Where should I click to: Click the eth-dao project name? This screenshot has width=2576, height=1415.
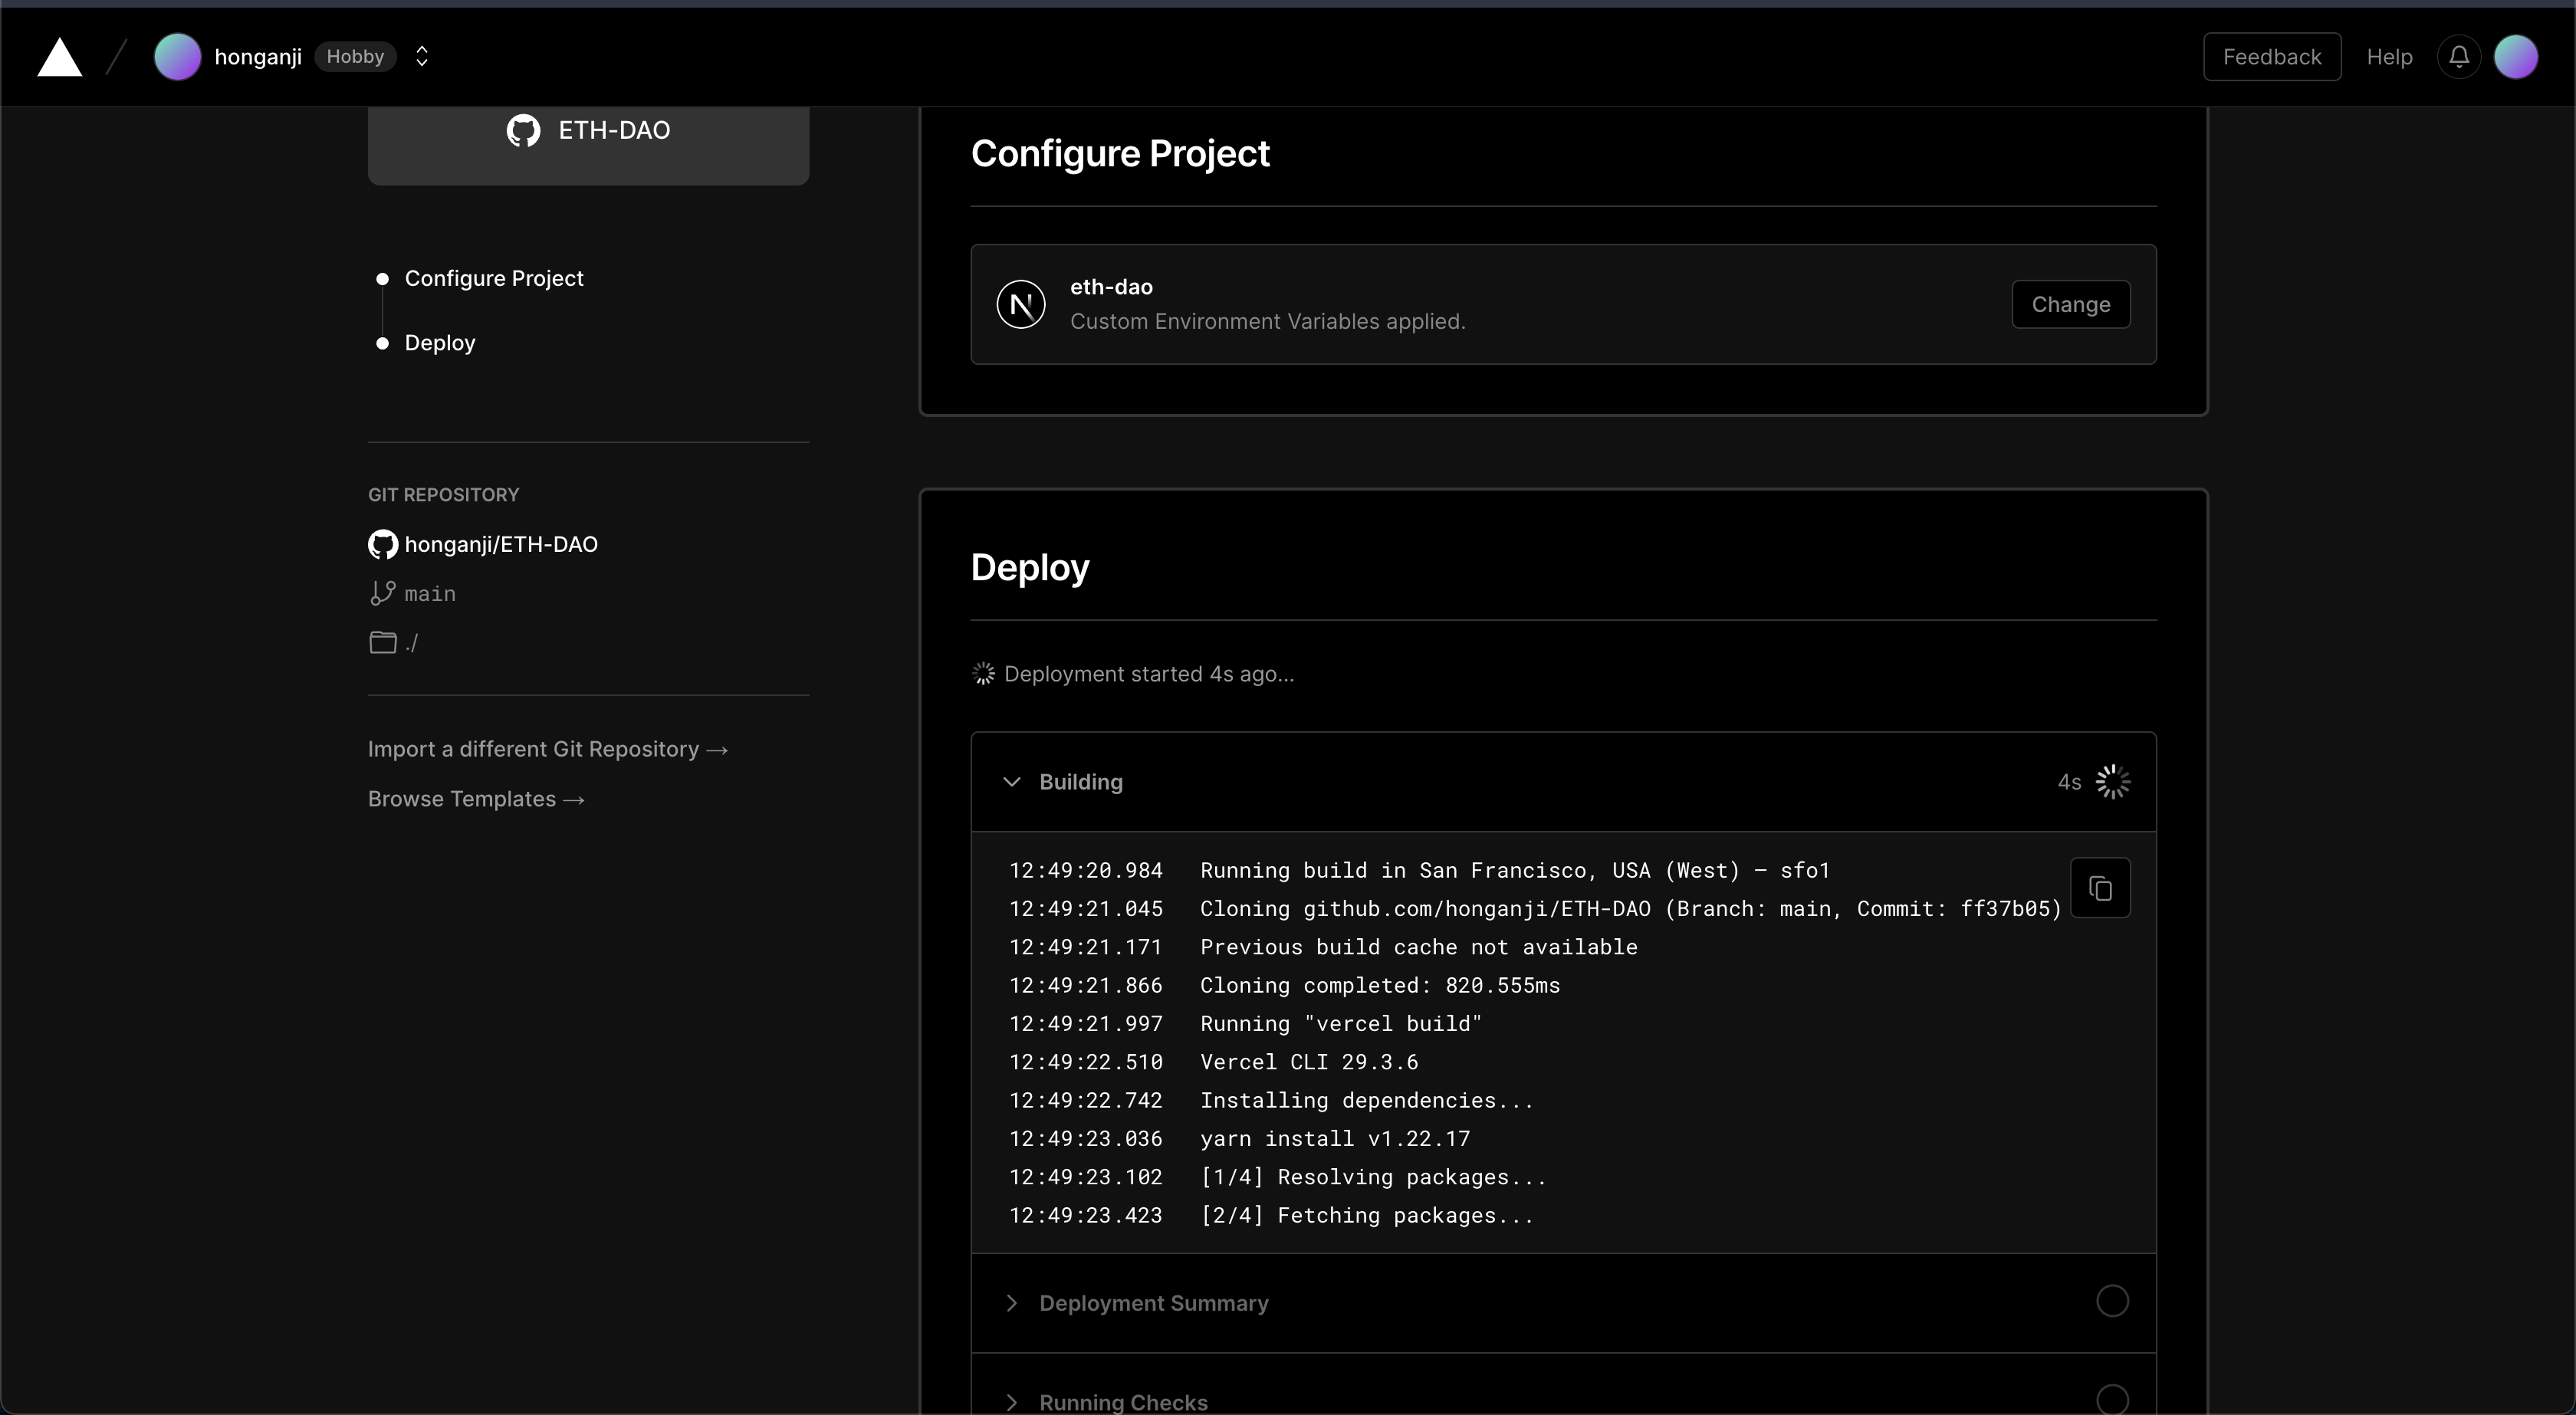coord(1111,287)
